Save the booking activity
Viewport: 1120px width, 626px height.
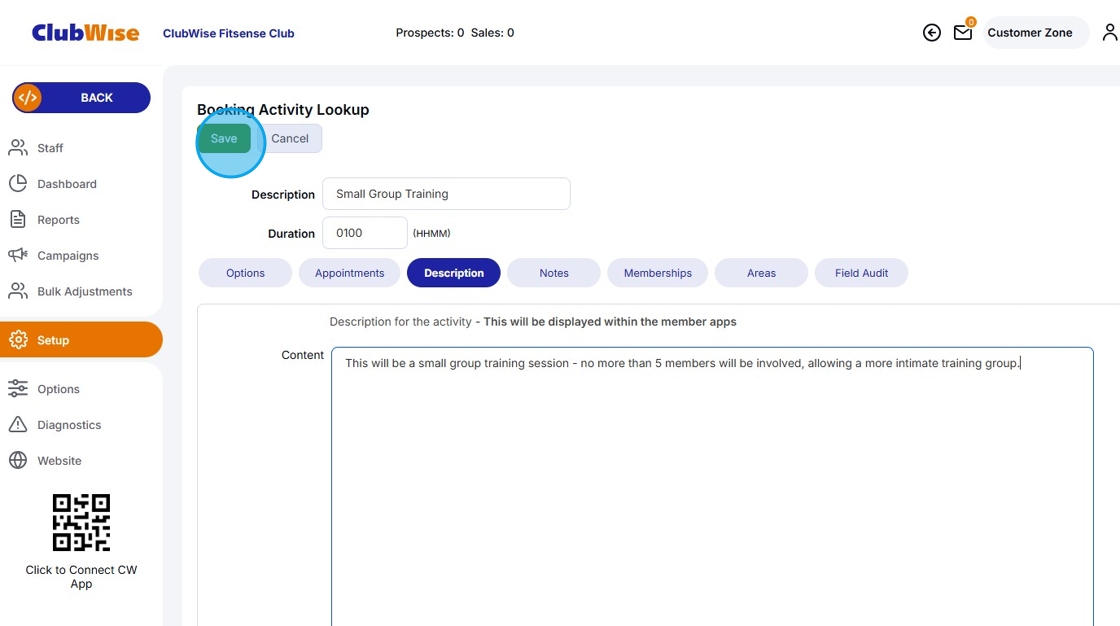click(224, 139)
